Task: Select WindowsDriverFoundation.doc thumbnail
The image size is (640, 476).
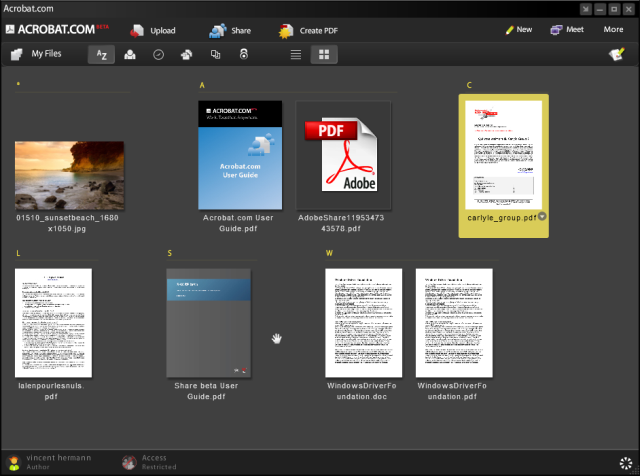Action: click(x=364, y=323)
